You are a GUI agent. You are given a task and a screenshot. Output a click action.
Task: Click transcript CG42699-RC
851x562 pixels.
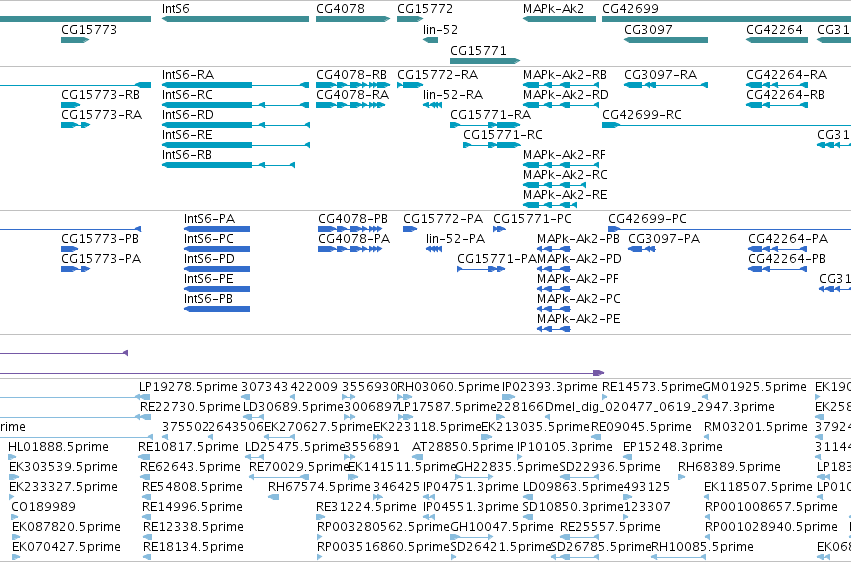[726, 125]
